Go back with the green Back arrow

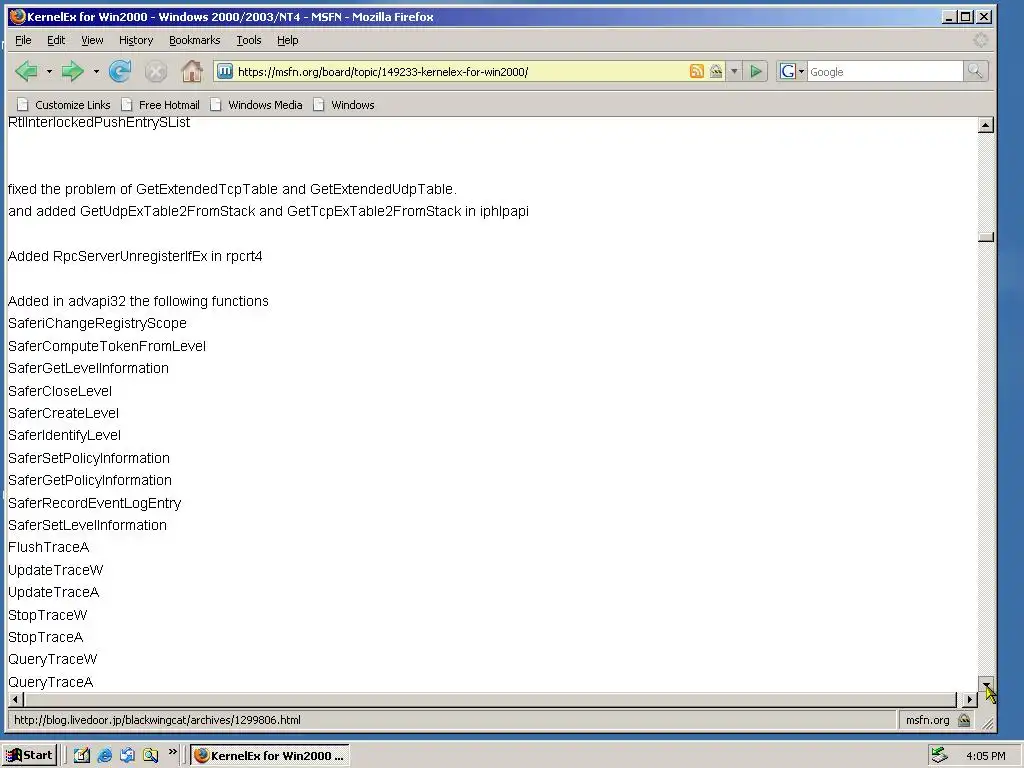click(27, 71)
